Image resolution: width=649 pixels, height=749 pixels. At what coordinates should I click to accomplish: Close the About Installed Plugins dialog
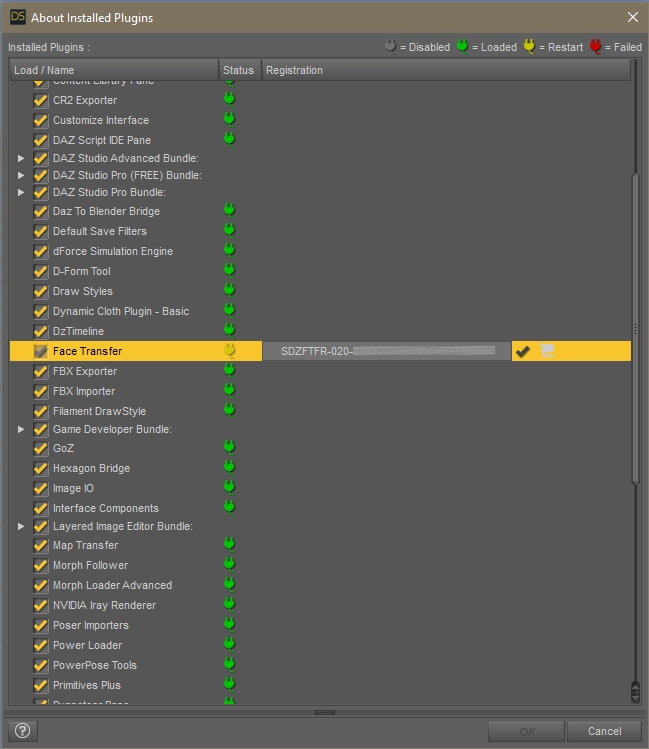[x=633, y=17]
